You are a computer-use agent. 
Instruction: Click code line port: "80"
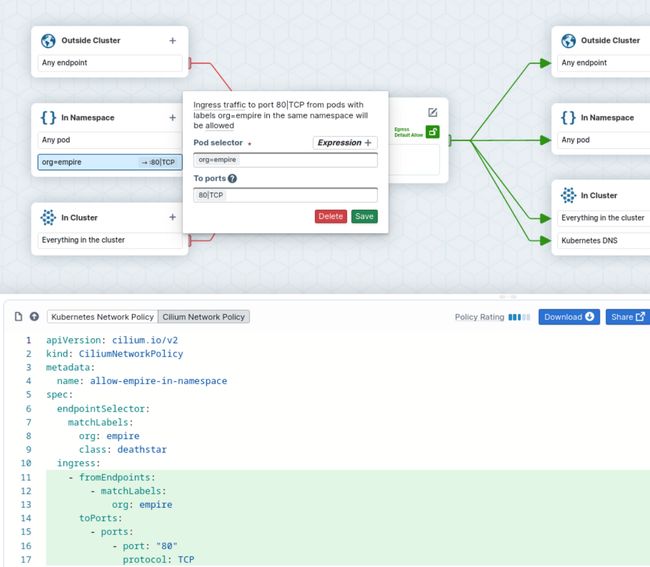(145, 546)
